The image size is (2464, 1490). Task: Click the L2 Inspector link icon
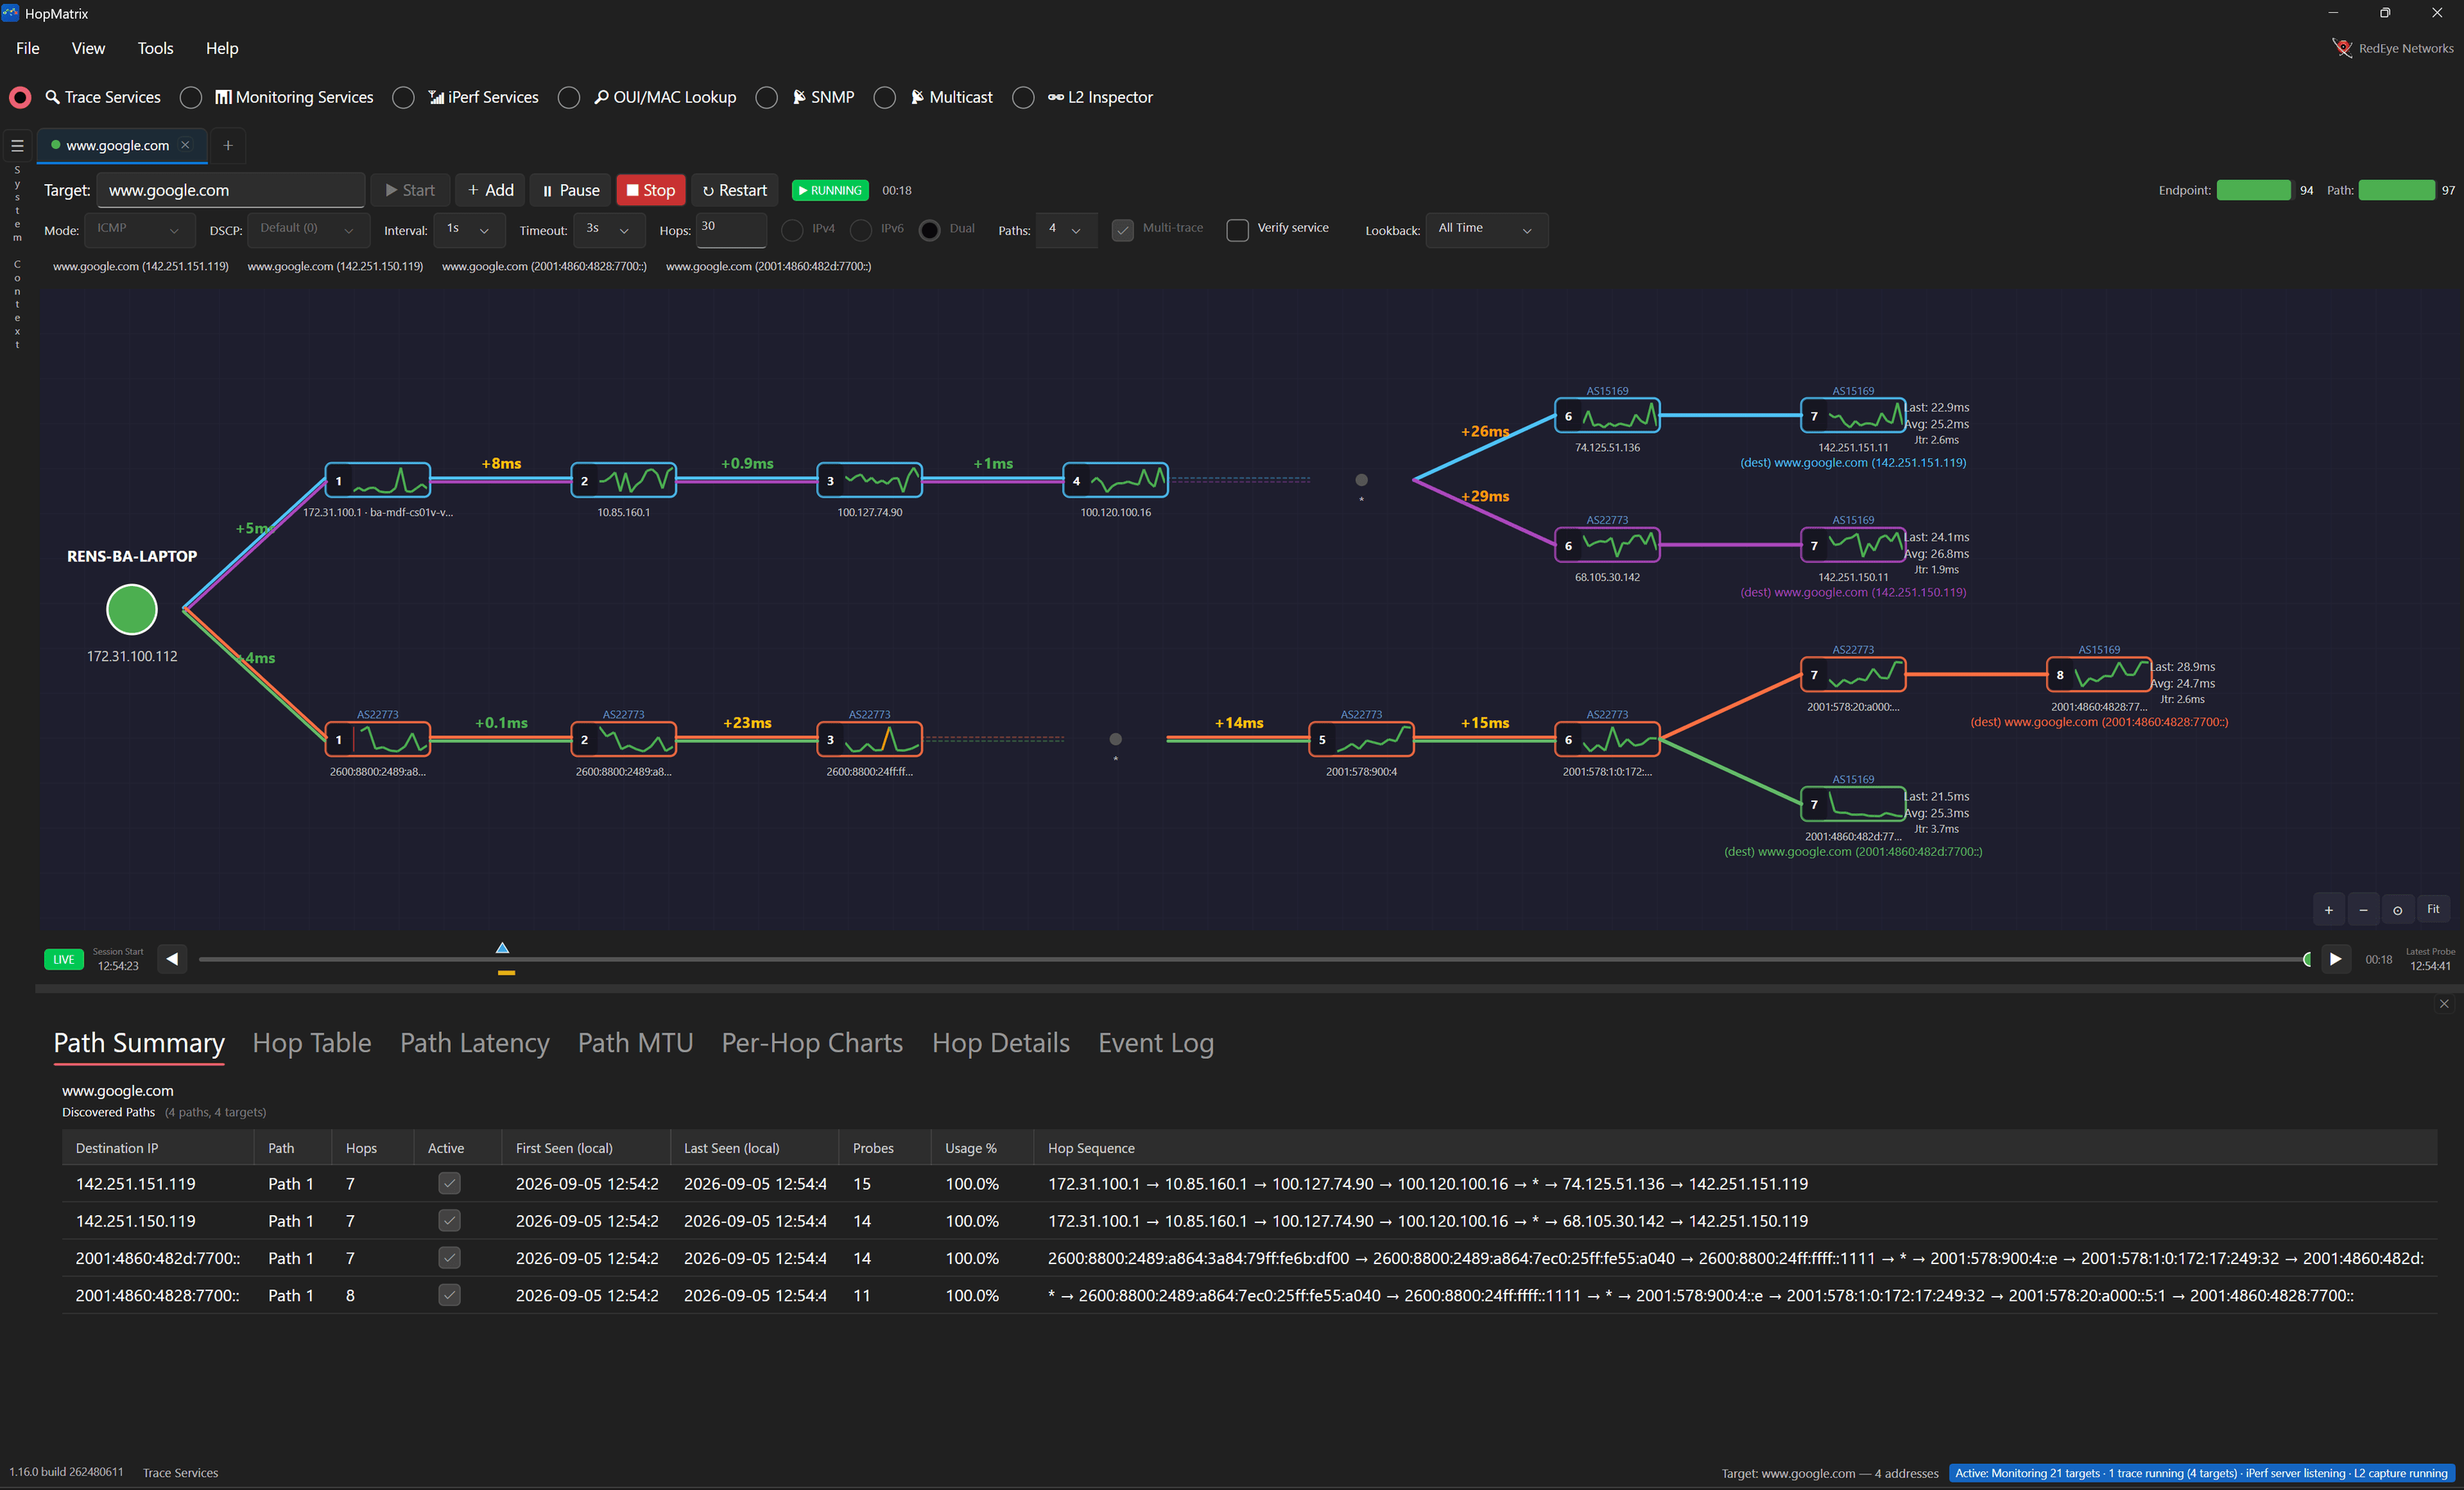tap(1055, 97)
